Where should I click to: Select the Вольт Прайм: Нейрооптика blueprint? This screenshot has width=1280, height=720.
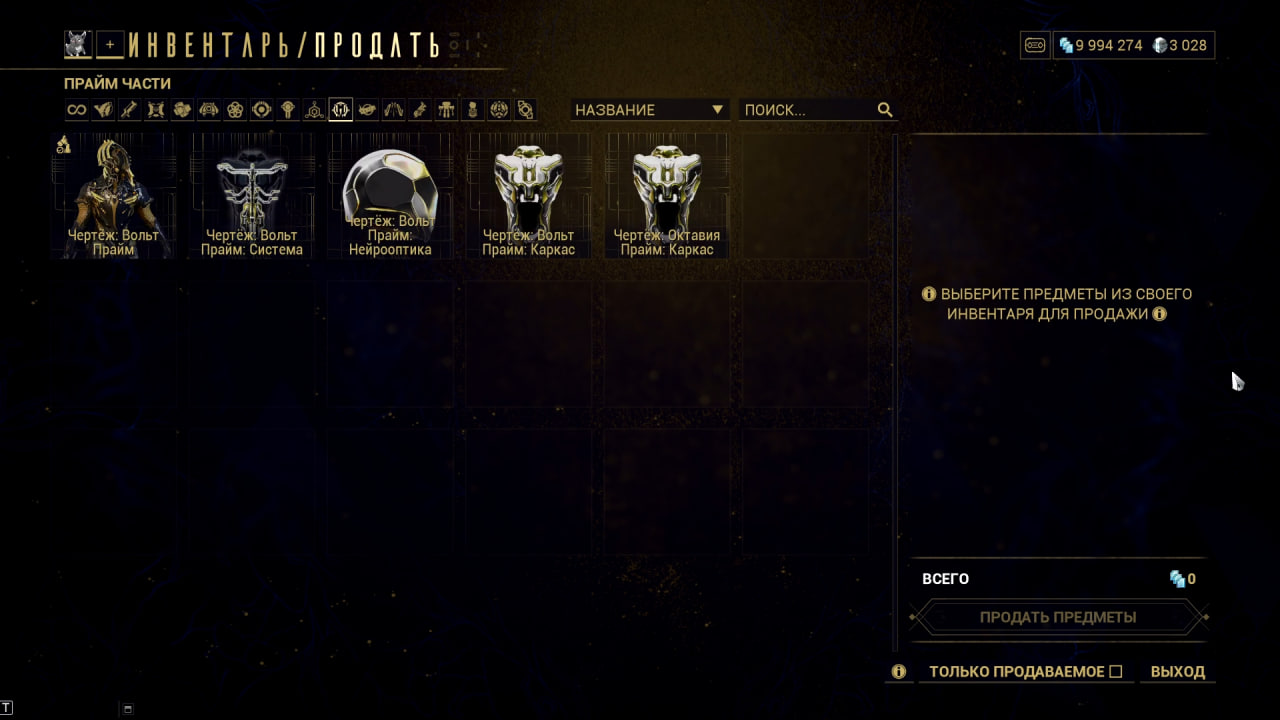390,197
